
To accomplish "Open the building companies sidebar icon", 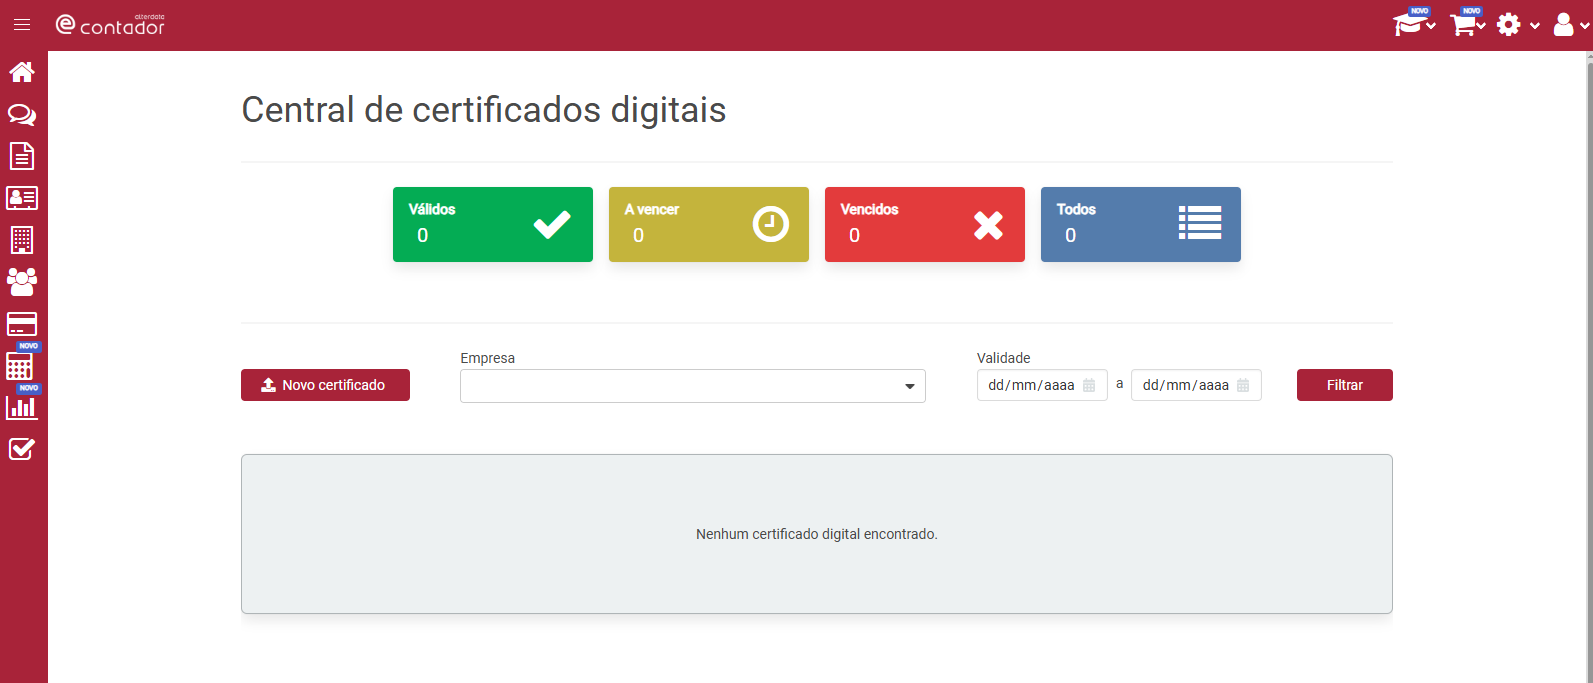I will point(22,240).
